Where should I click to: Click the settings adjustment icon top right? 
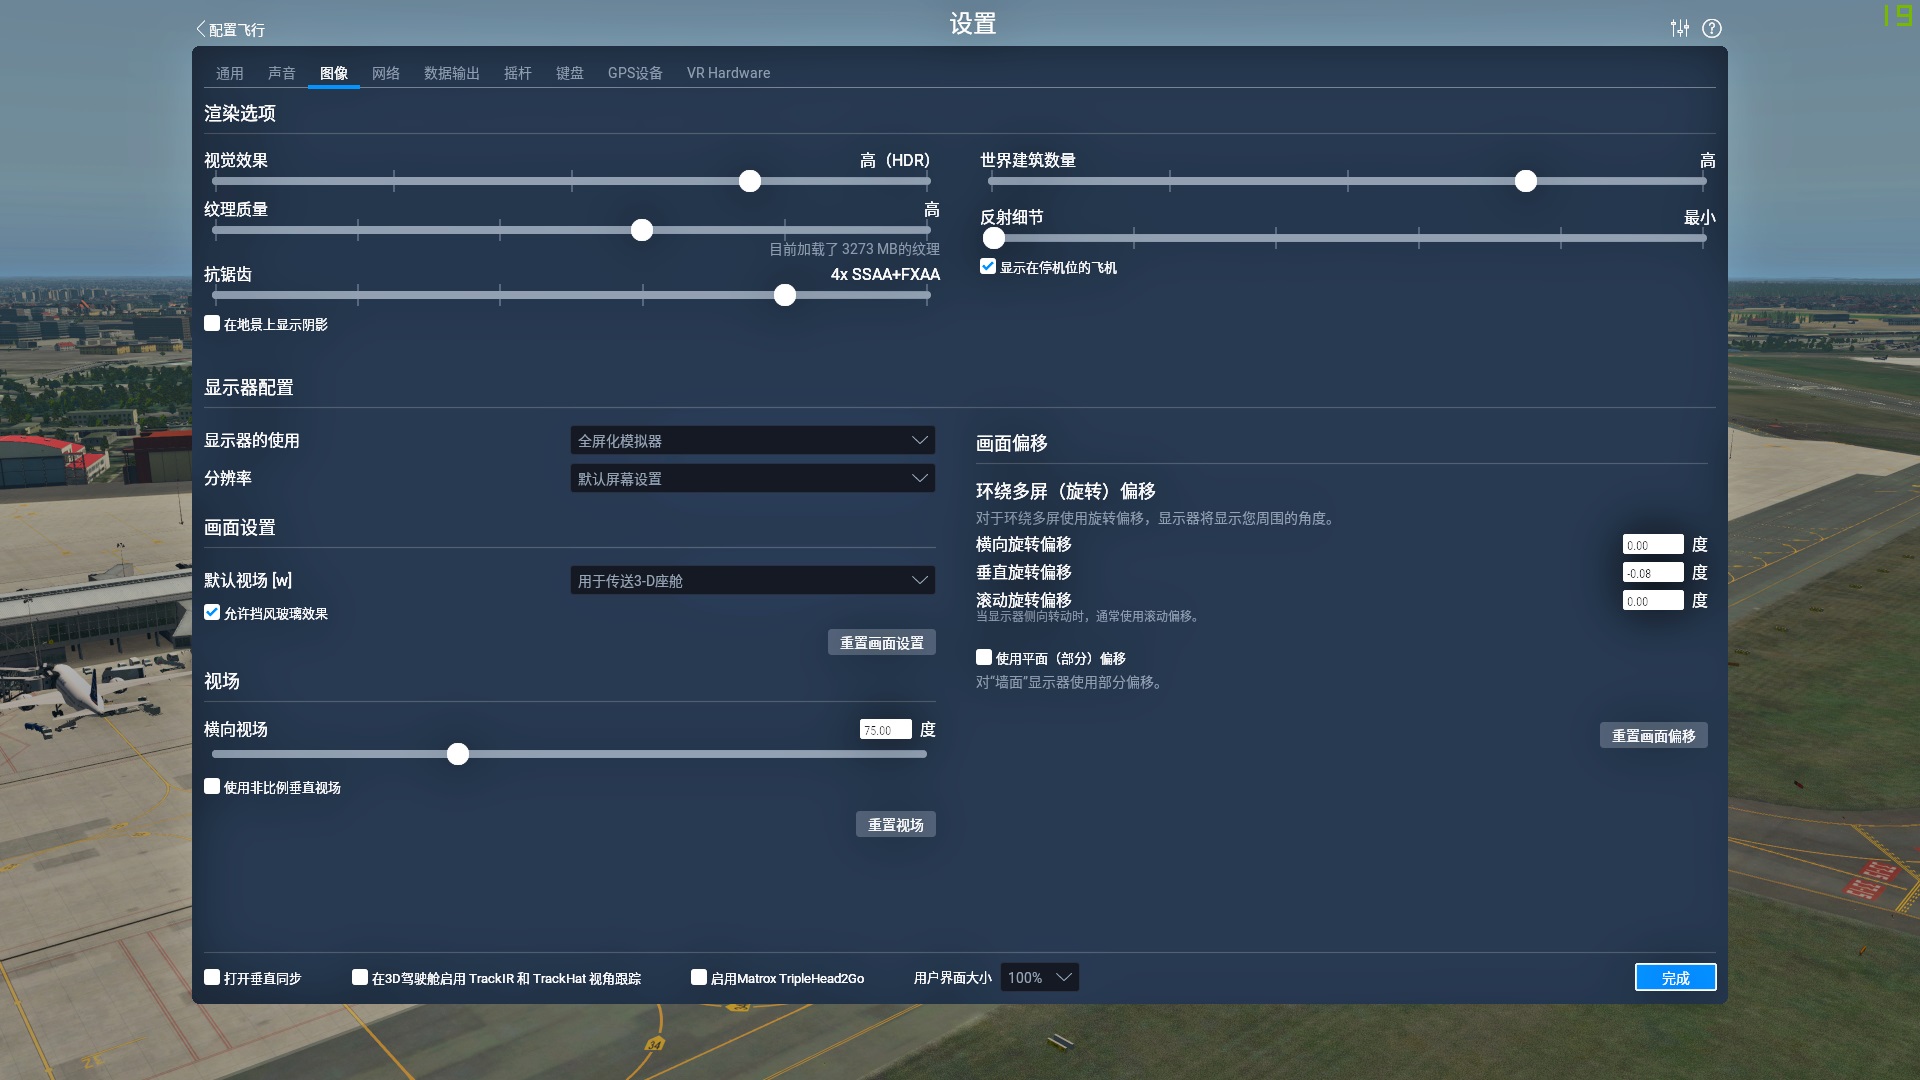[x=1681, y=28]
